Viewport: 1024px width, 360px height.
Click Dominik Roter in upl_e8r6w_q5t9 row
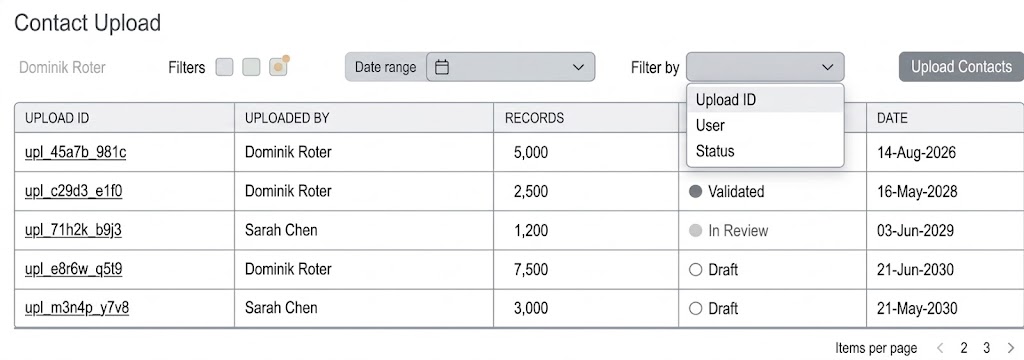click(288, 269)
